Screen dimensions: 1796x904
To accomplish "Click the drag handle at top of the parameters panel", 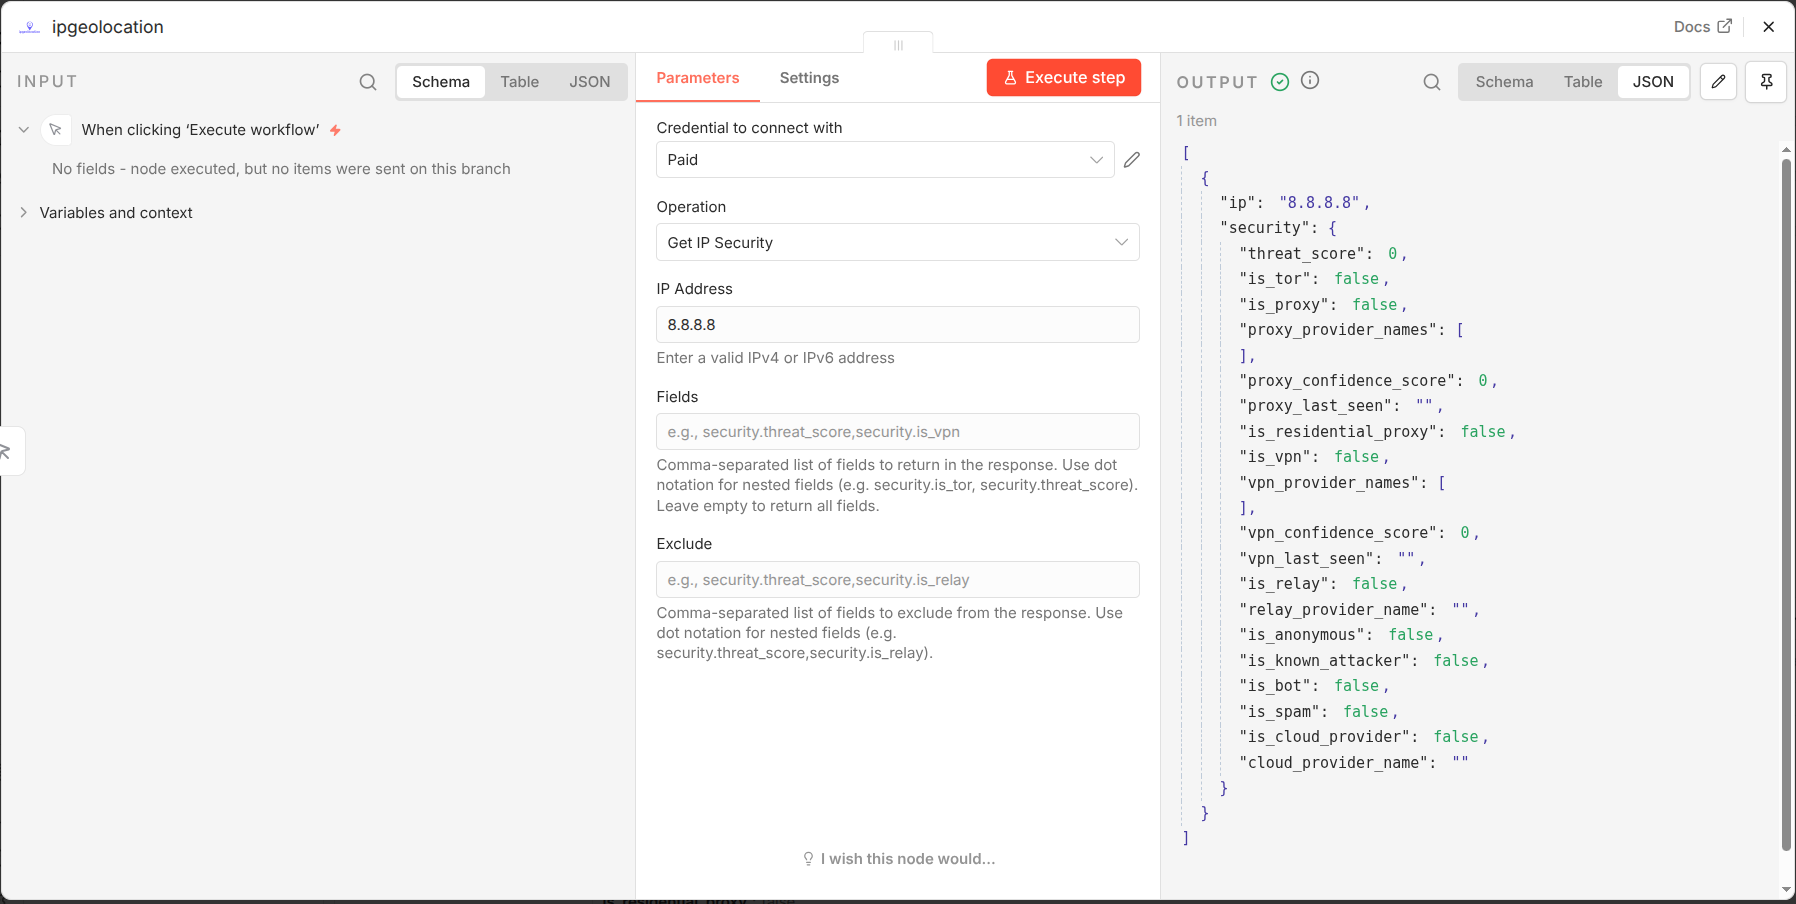I will [898, 45].
